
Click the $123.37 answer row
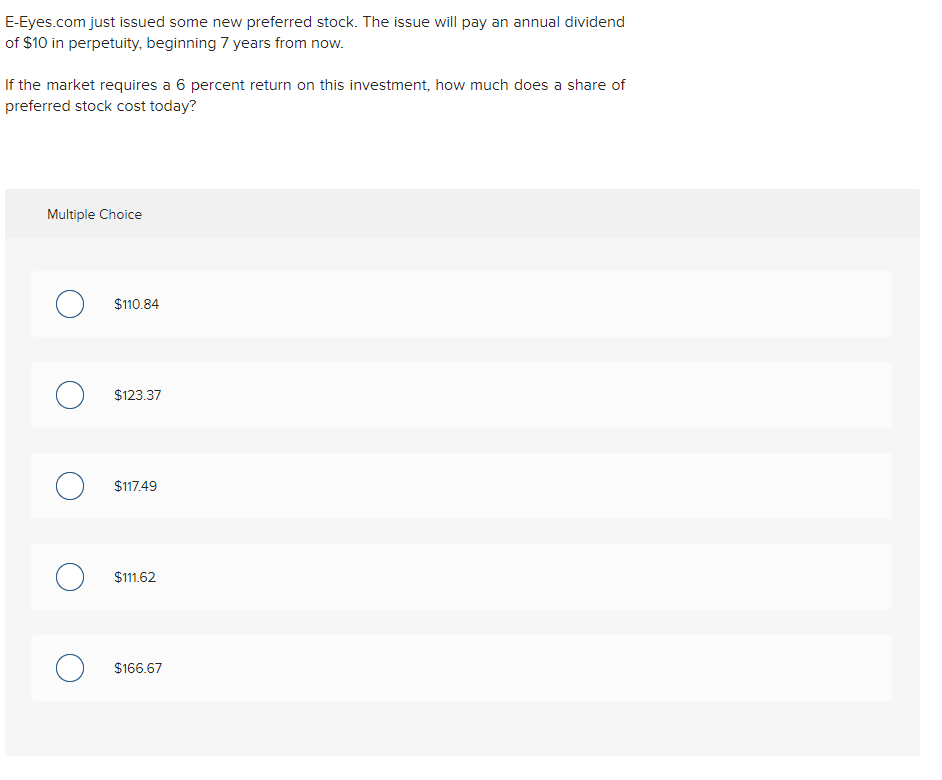462,395
